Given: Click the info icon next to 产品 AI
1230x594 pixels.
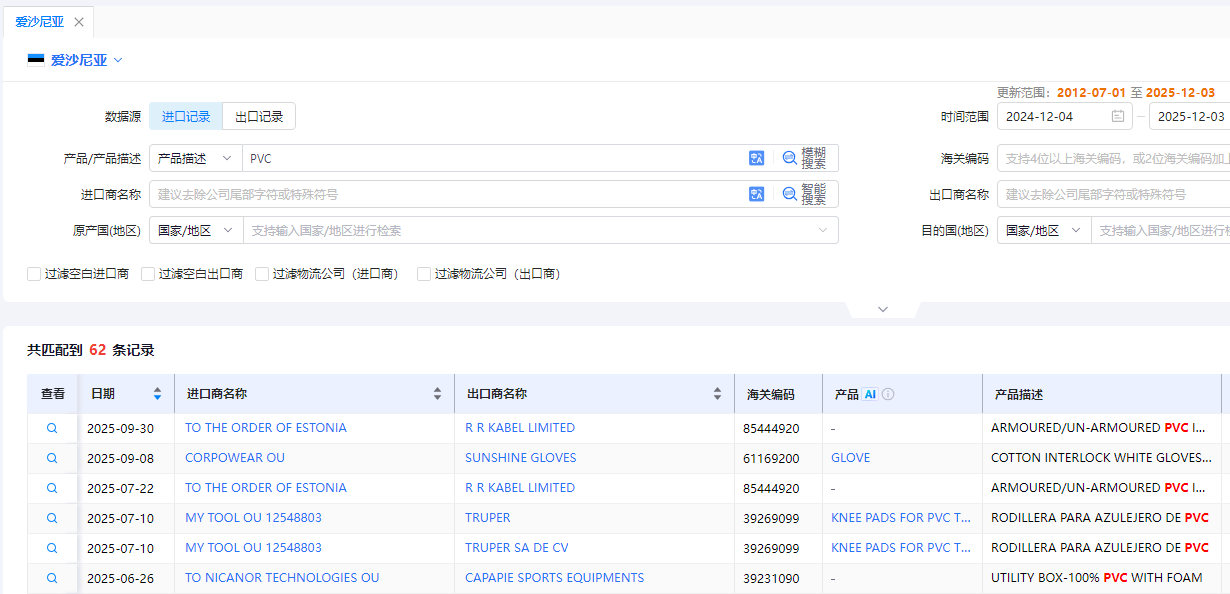Looking at the screenshot, I should [x=888, y=394].
